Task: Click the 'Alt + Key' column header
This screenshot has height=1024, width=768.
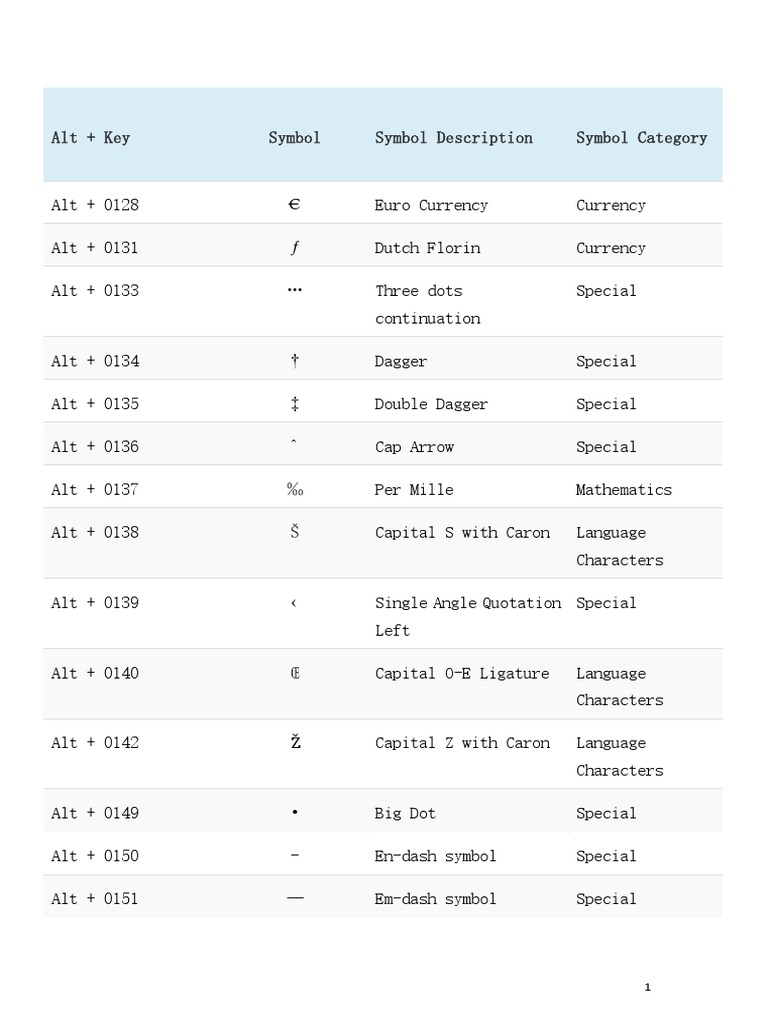Action: tap(90, 138)
